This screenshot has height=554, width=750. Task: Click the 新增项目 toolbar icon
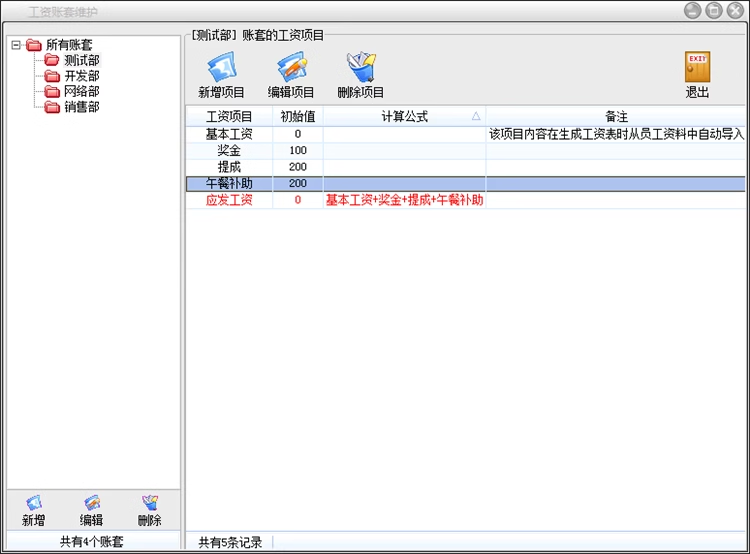pos(221,66)
